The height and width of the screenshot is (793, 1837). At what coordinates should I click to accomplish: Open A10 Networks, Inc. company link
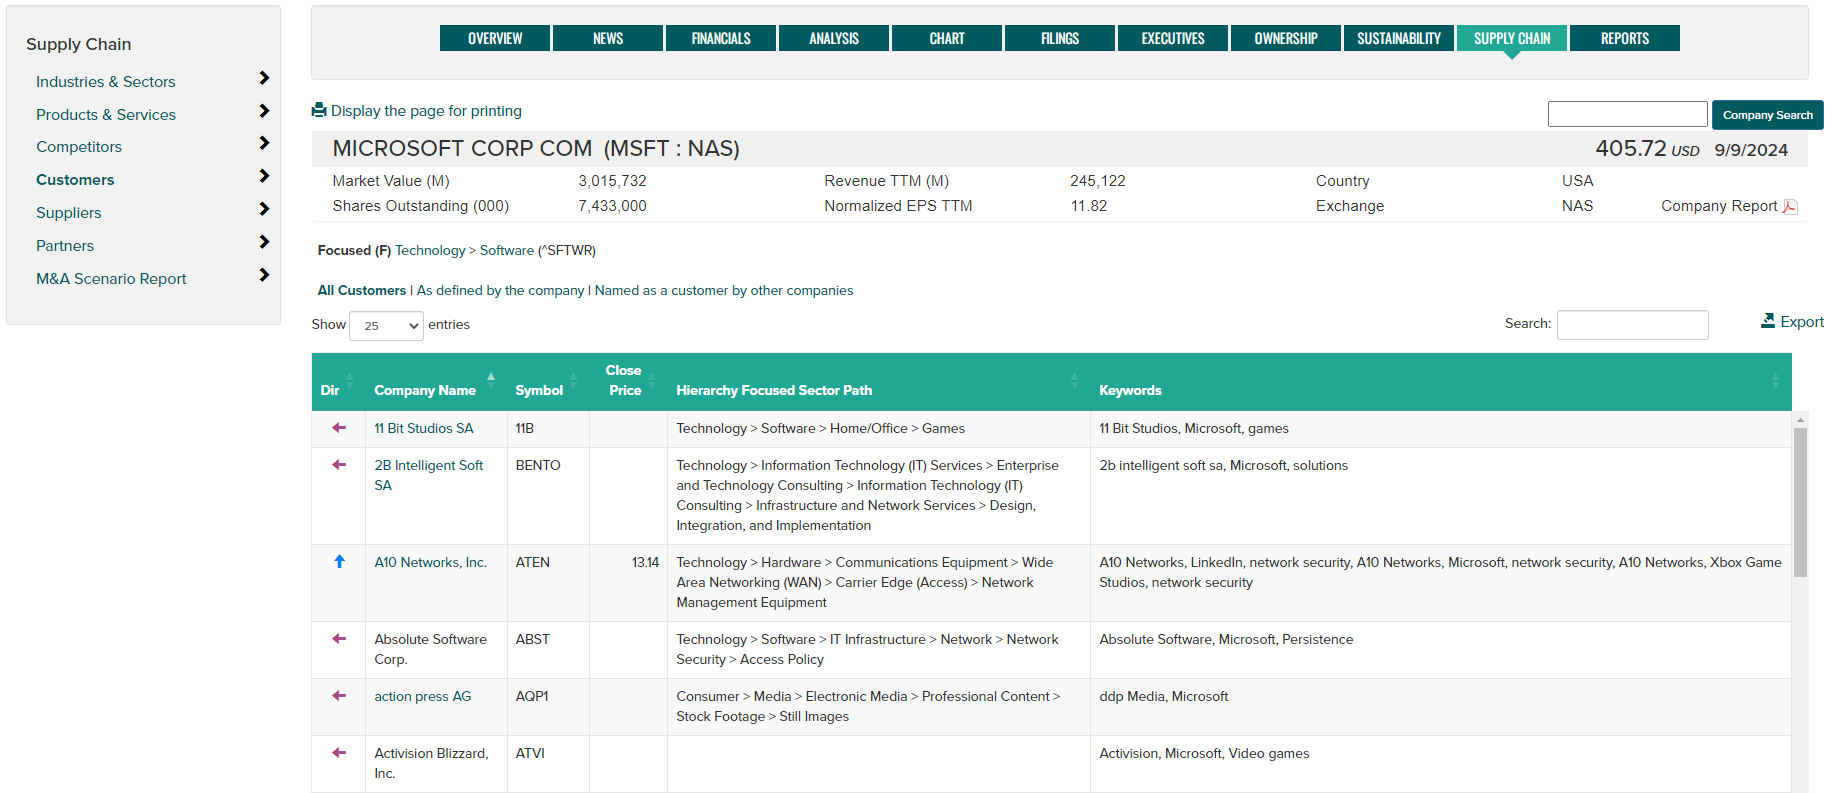click(x=431, y=562)
